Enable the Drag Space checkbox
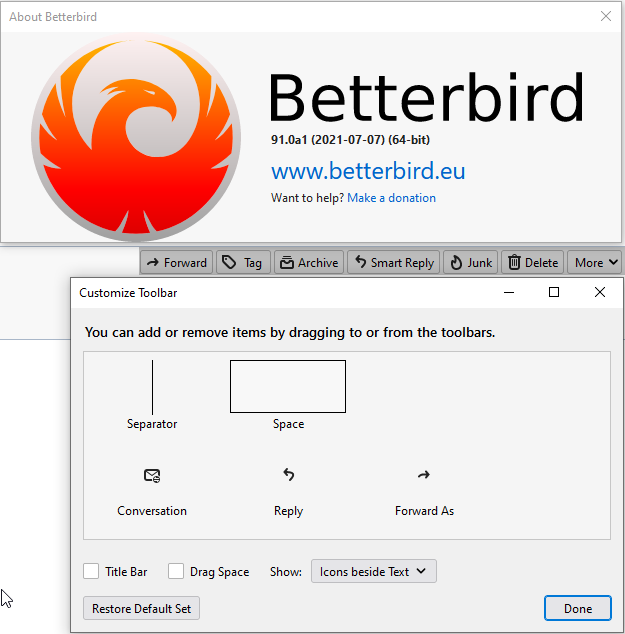 pos(176,571)
